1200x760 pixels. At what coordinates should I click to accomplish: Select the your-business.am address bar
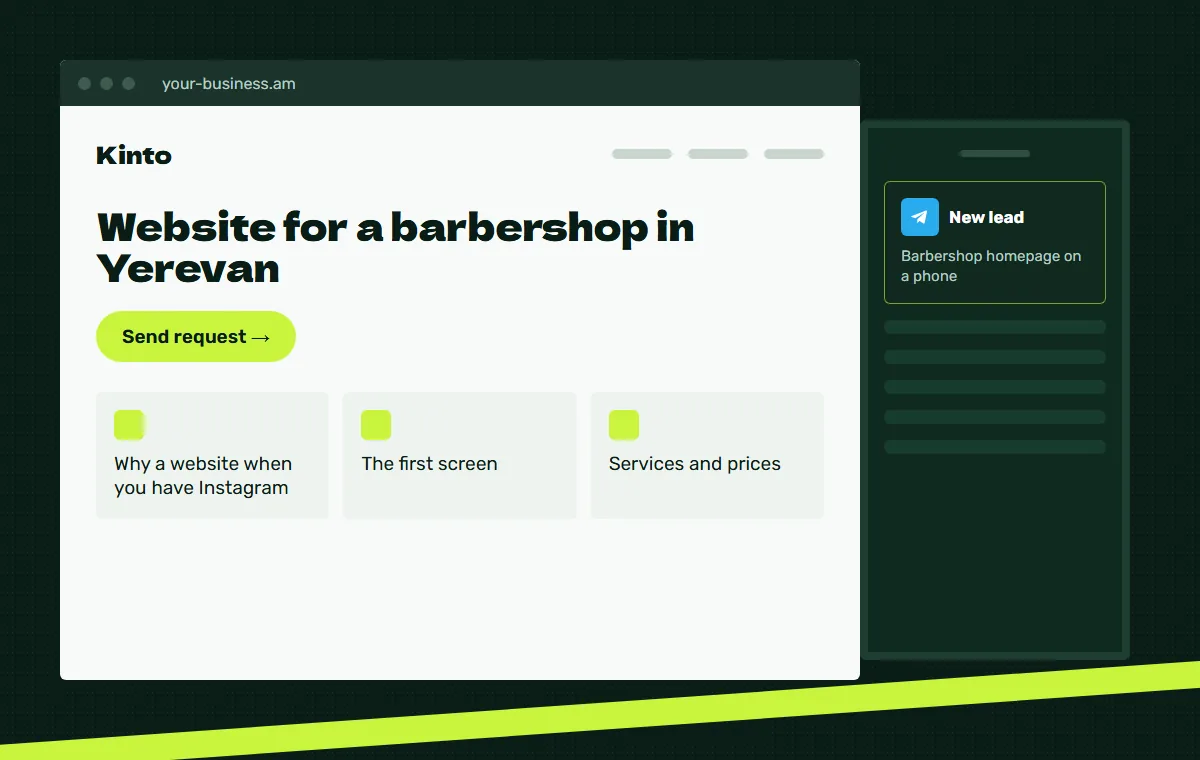229,84
